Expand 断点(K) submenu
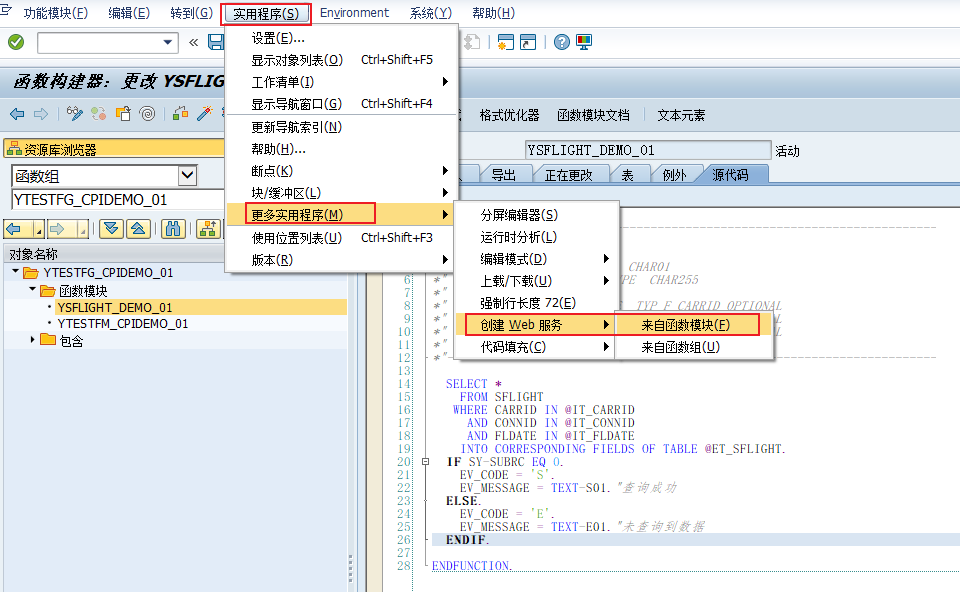 (x=342, y=171)
